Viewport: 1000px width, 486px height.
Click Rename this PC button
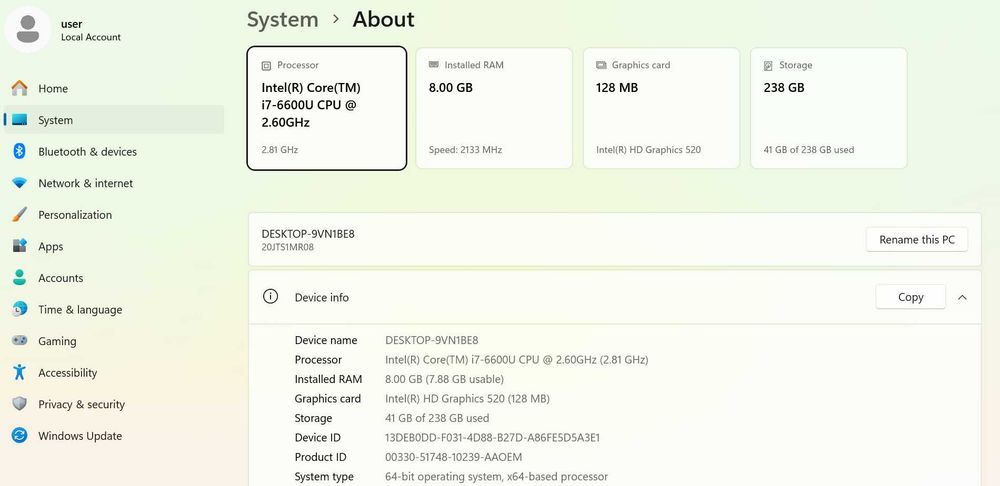[x=916, y=240]
